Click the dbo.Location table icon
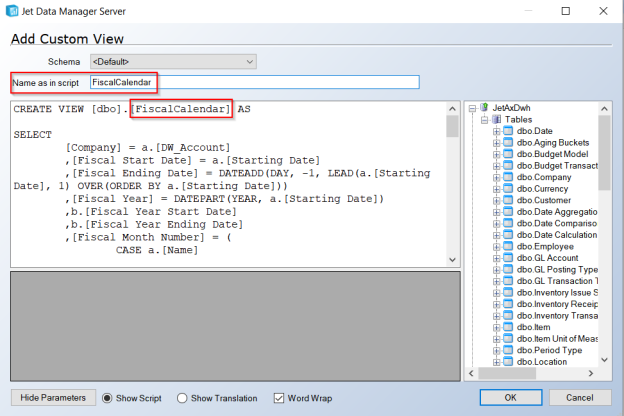Screen dimensions: 624x416 (x=508, y=362)
